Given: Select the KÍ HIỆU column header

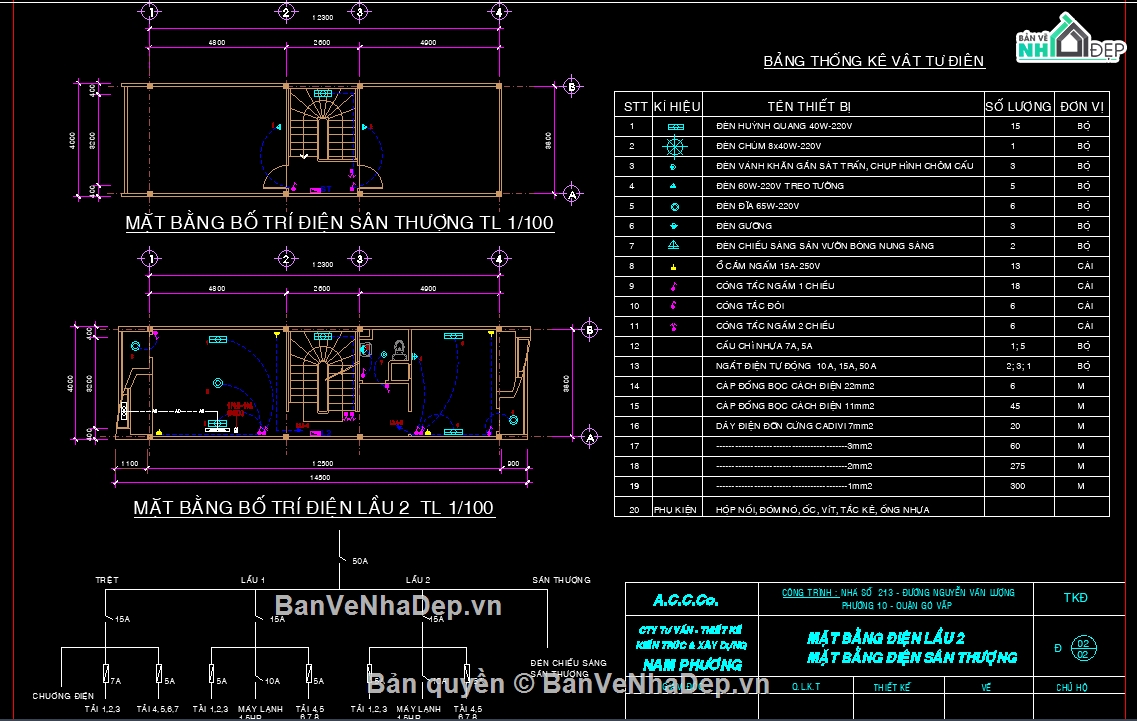Looking at the screenshot, I should pyautogui.click(x=677, y=107).
